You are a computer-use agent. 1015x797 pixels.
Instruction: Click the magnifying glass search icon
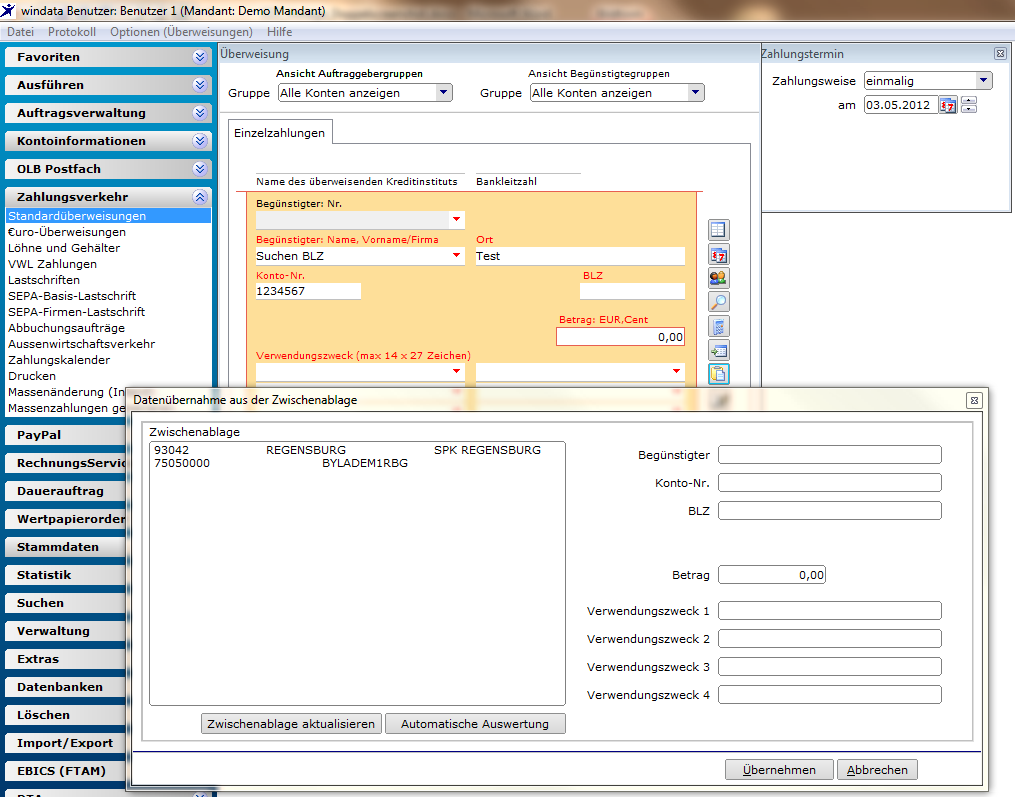click(719, 302)
